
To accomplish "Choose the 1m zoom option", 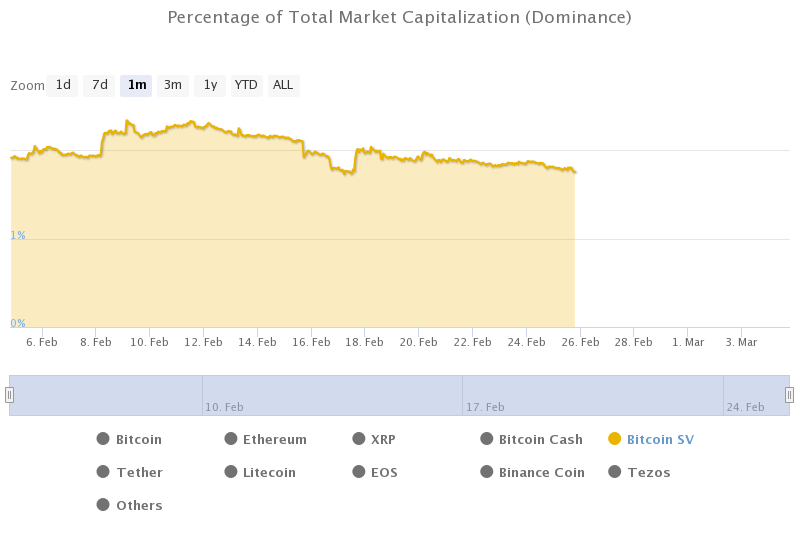I will pyautogui.click(x=137, y=85).
